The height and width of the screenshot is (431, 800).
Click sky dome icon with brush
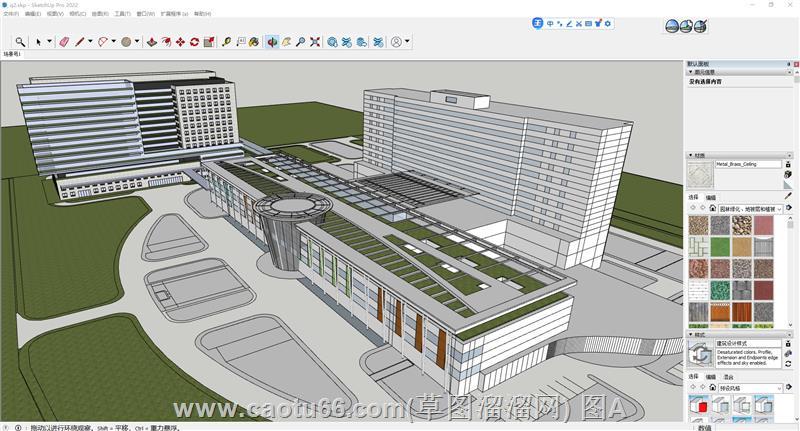click(701, 26)
